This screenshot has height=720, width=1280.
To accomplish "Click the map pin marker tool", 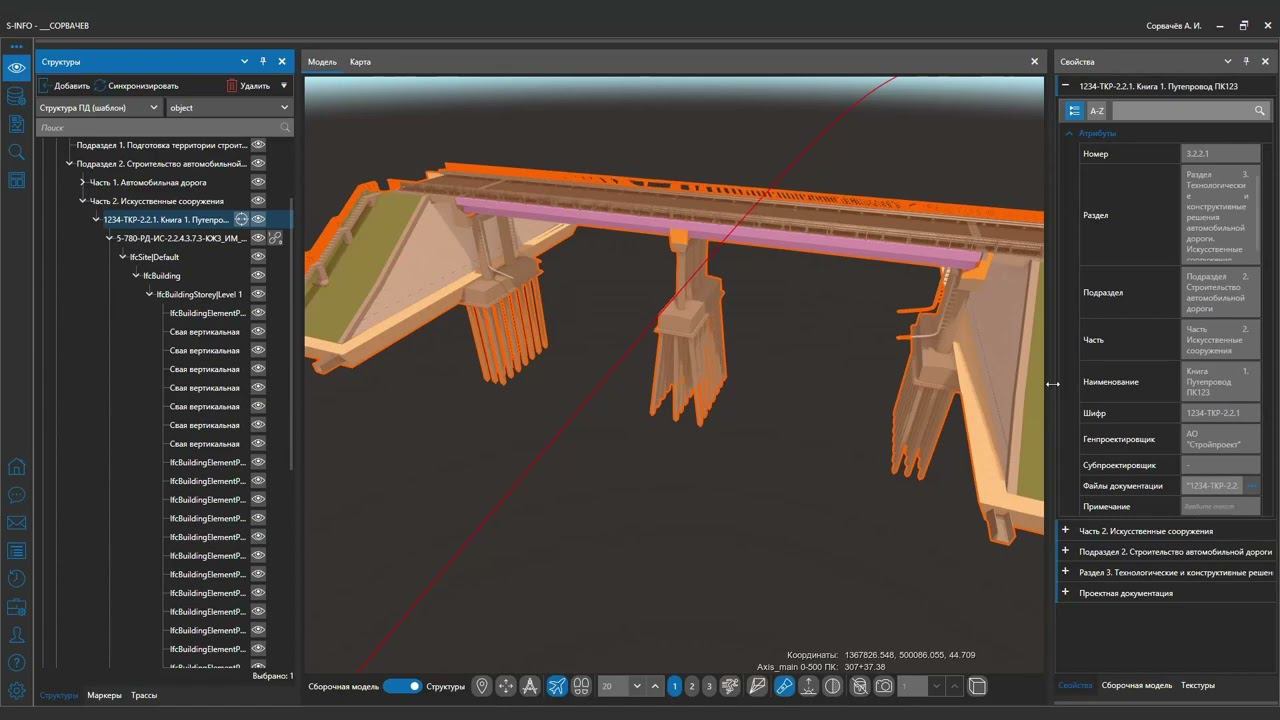I will 482,686.
